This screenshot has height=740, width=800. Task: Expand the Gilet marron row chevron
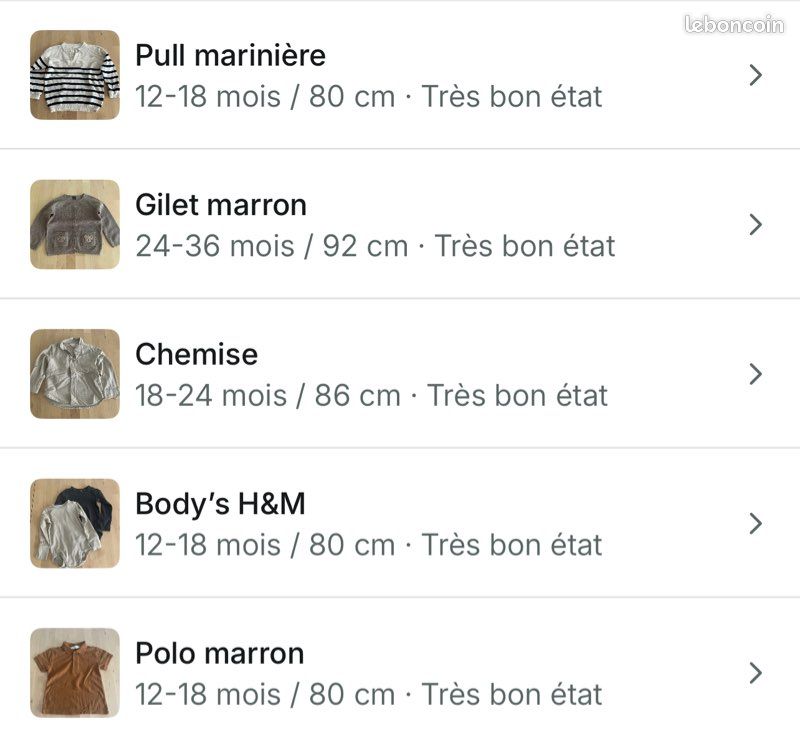754,224
